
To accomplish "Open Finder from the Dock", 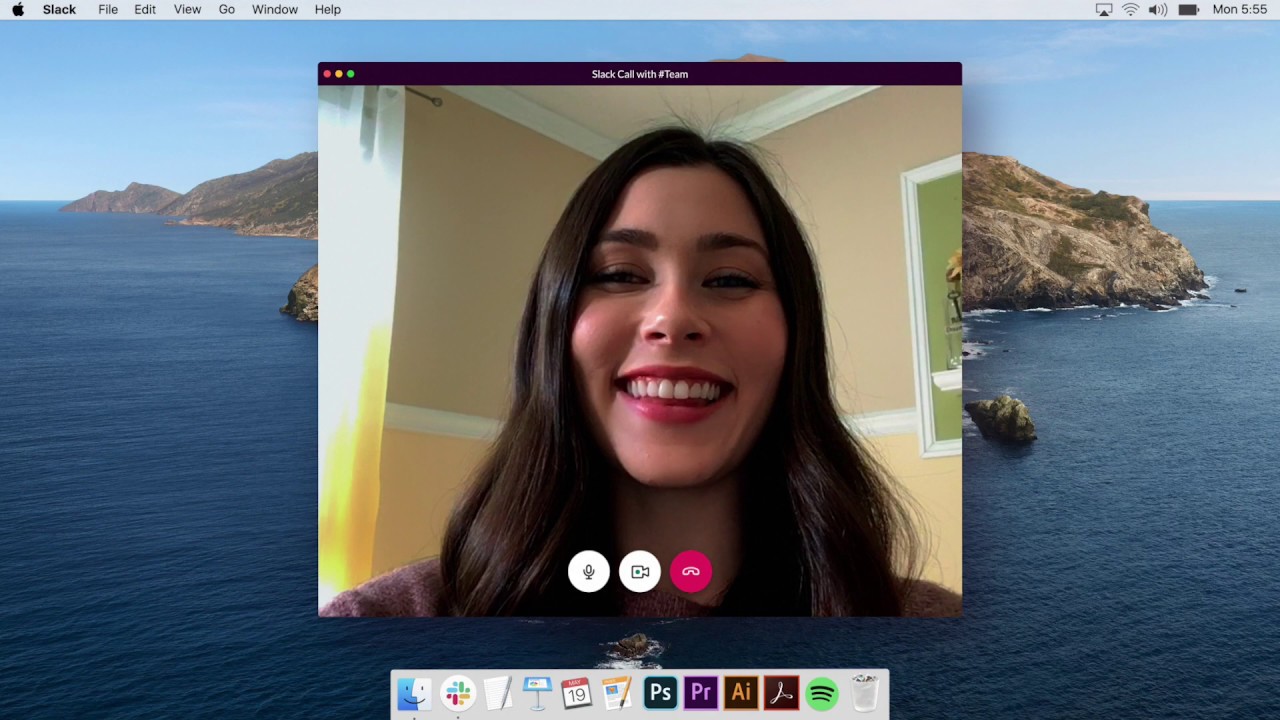I will click(x=413, y=692).
